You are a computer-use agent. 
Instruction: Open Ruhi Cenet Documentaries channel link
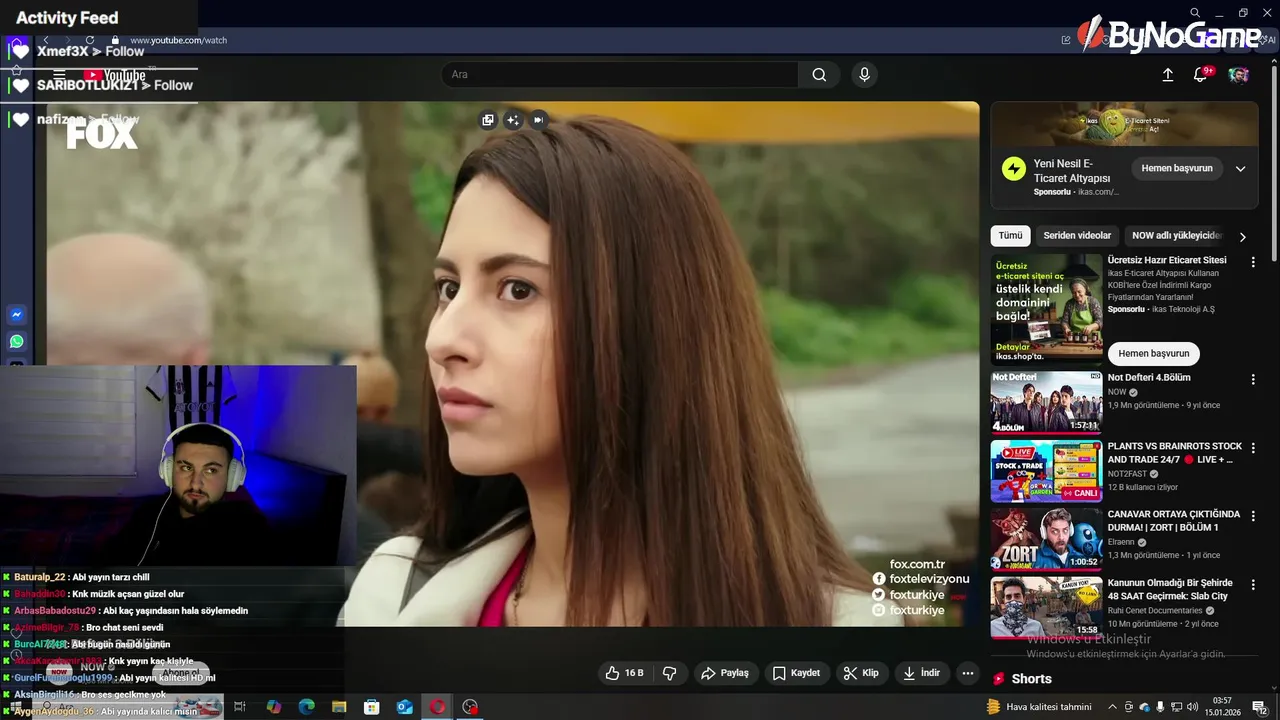pyautogui.click(x=1155, y=610)
